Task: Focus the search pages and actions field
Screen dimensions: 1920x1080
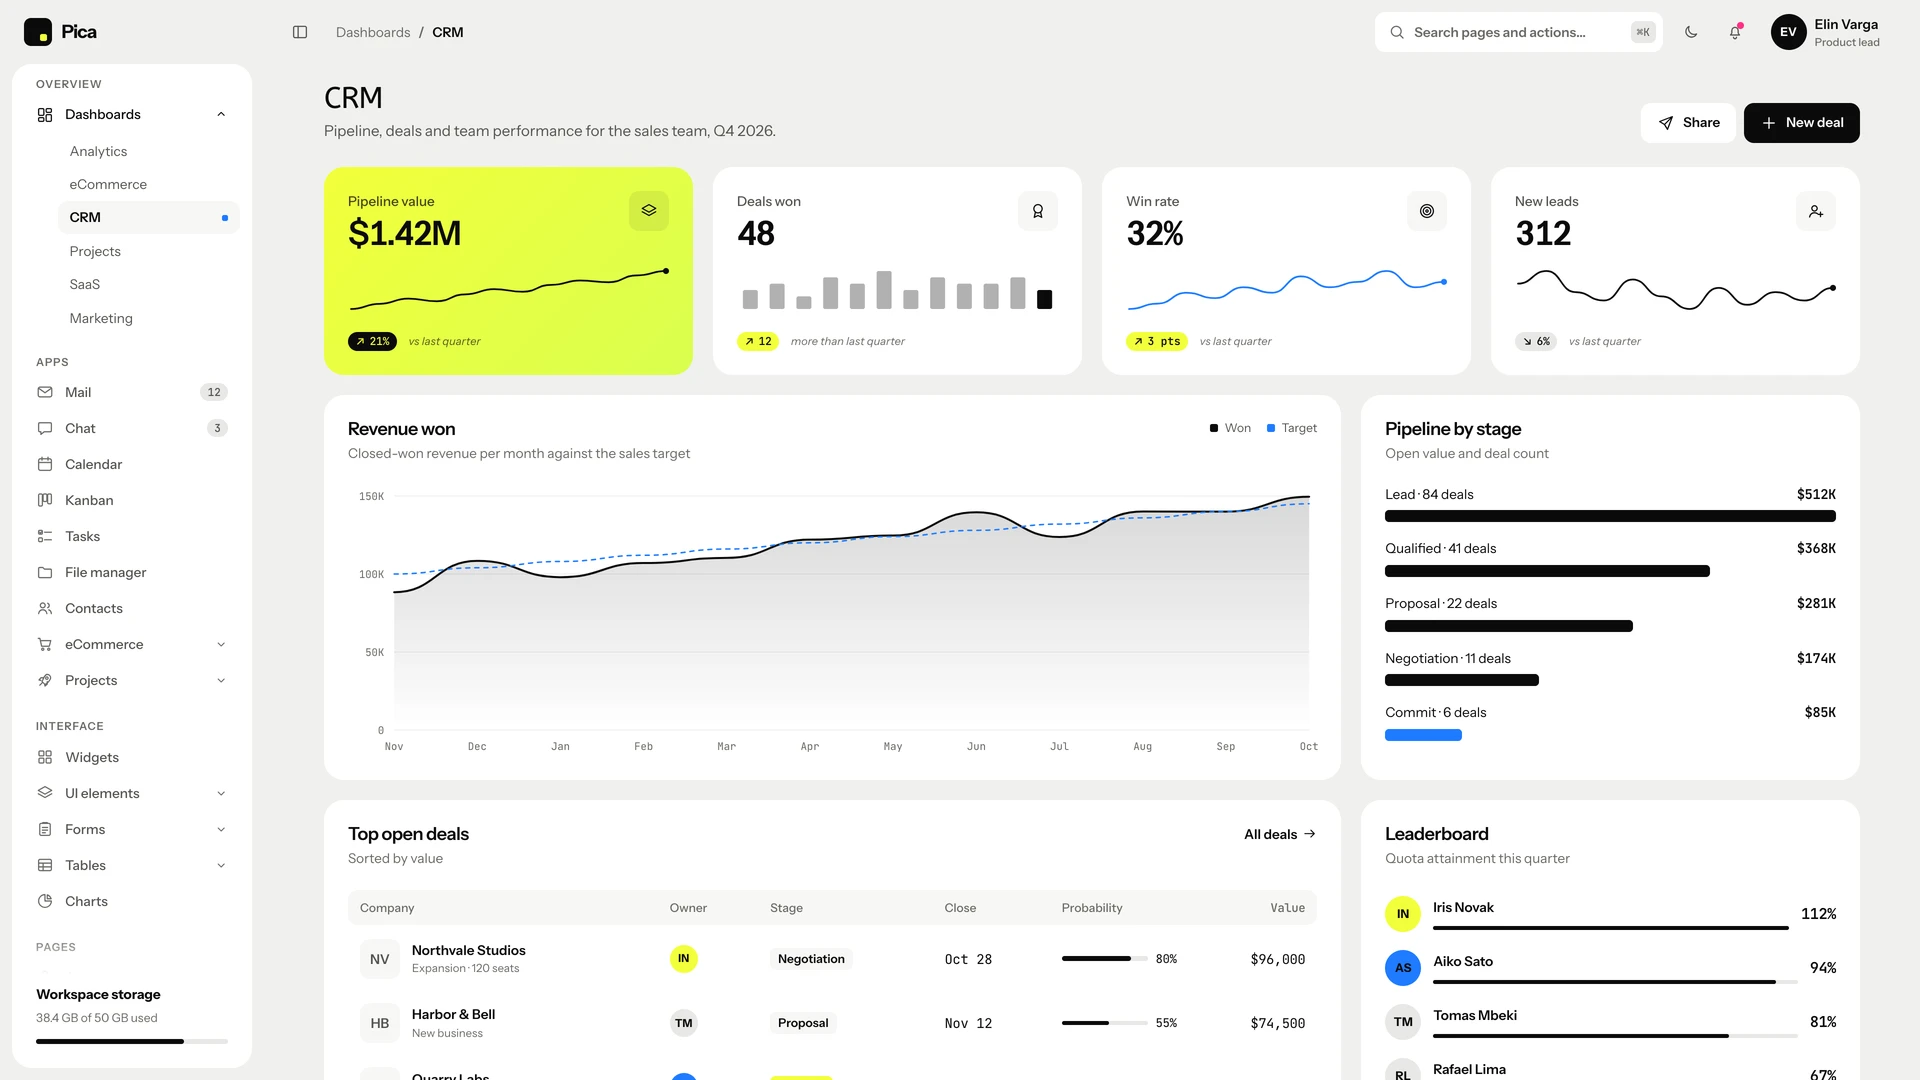Action: coord(1518,32)
